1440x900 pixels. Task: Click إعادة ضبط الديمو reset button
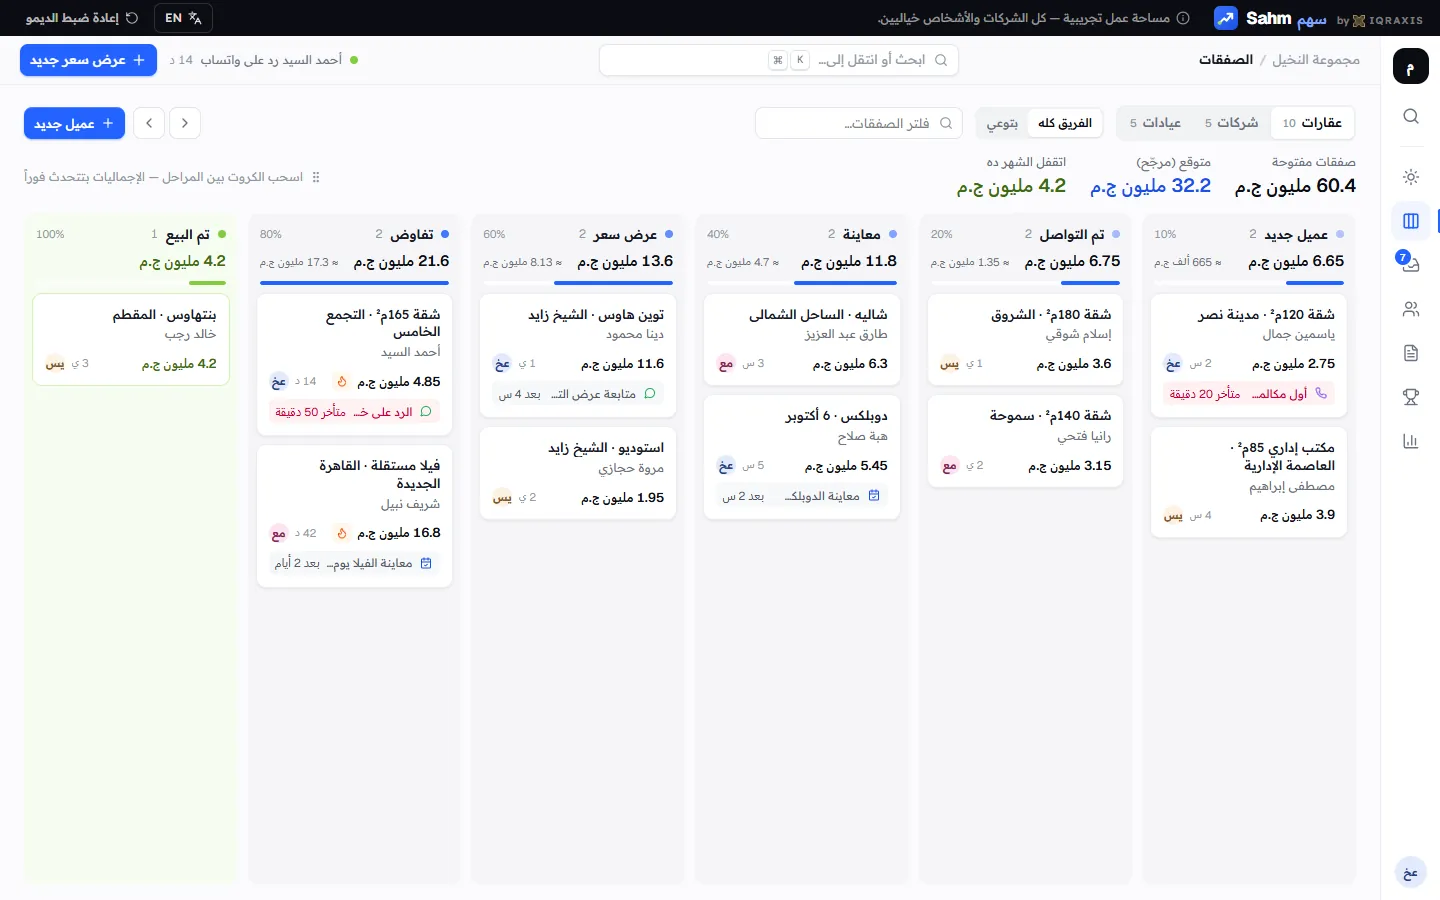(82, 18)
